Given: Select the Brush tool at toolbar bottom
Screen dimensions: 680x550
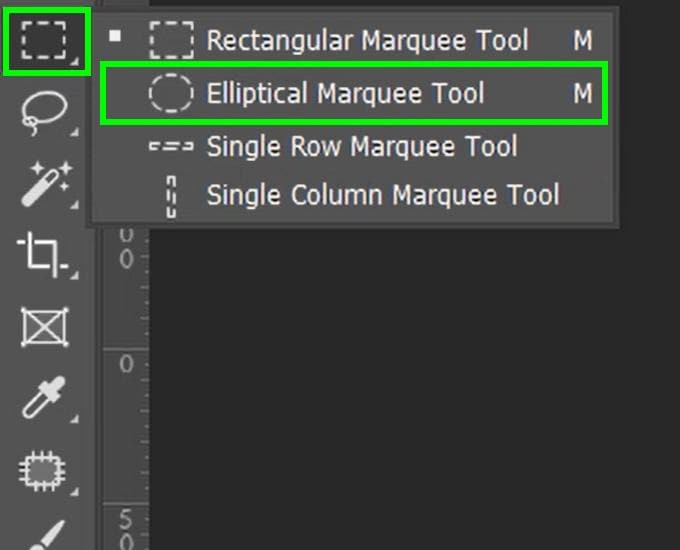Looking at the screenshot, I should tap(46, 536).
